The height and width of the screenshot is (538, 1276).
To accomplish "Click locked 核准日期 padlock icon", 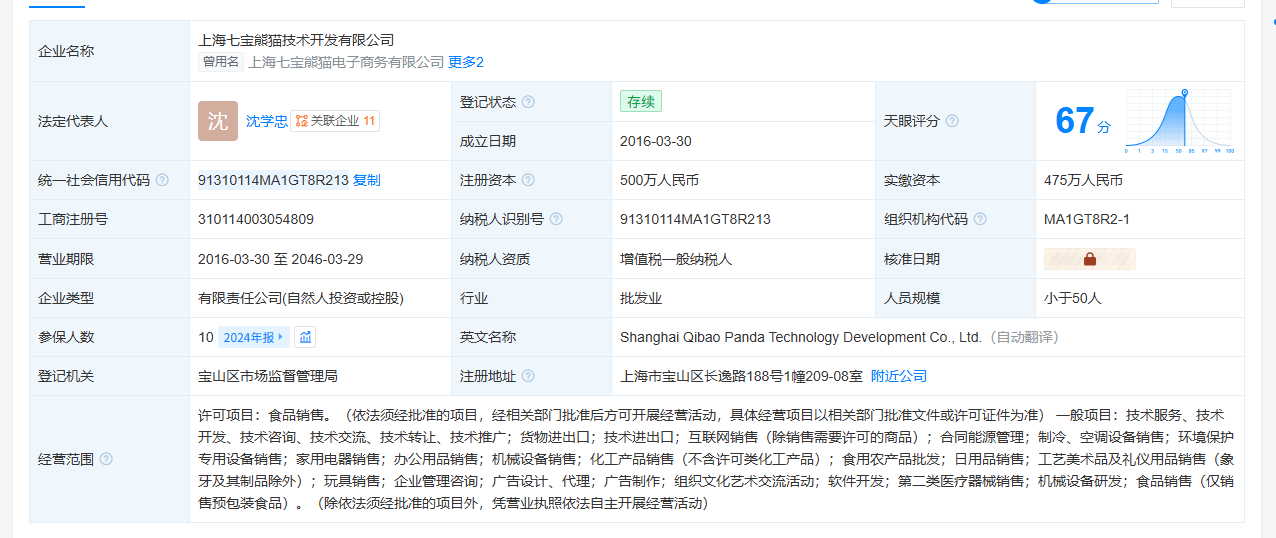I will [1090, 259].
